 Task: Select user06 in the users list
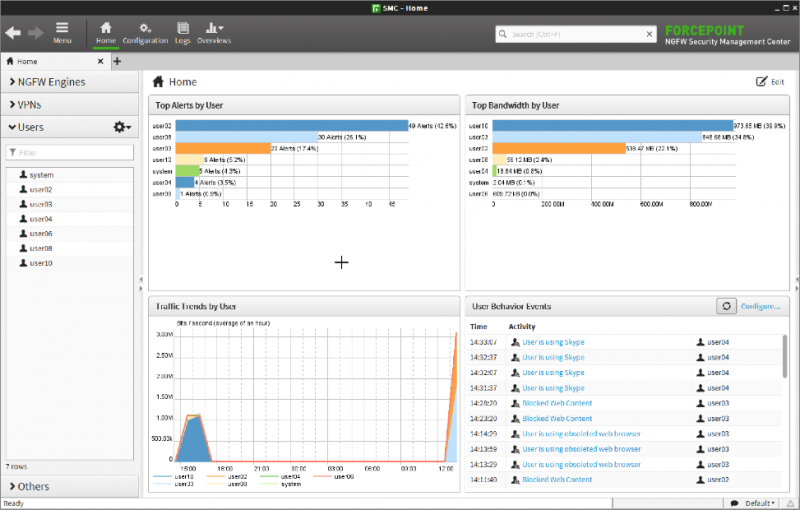70,234
